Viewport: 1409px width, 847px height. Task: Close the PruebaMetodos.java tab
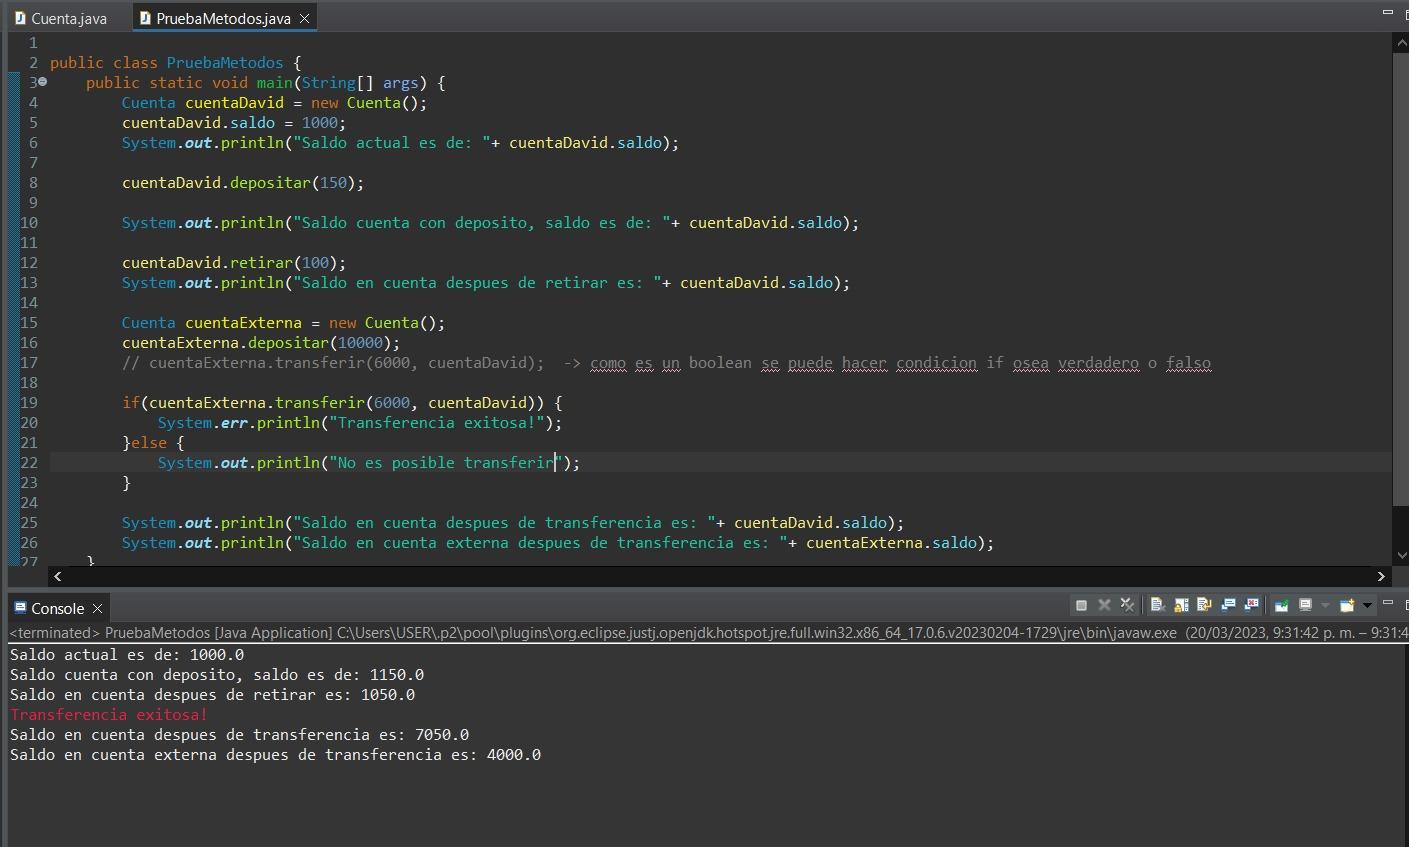[x=304, y=18]
